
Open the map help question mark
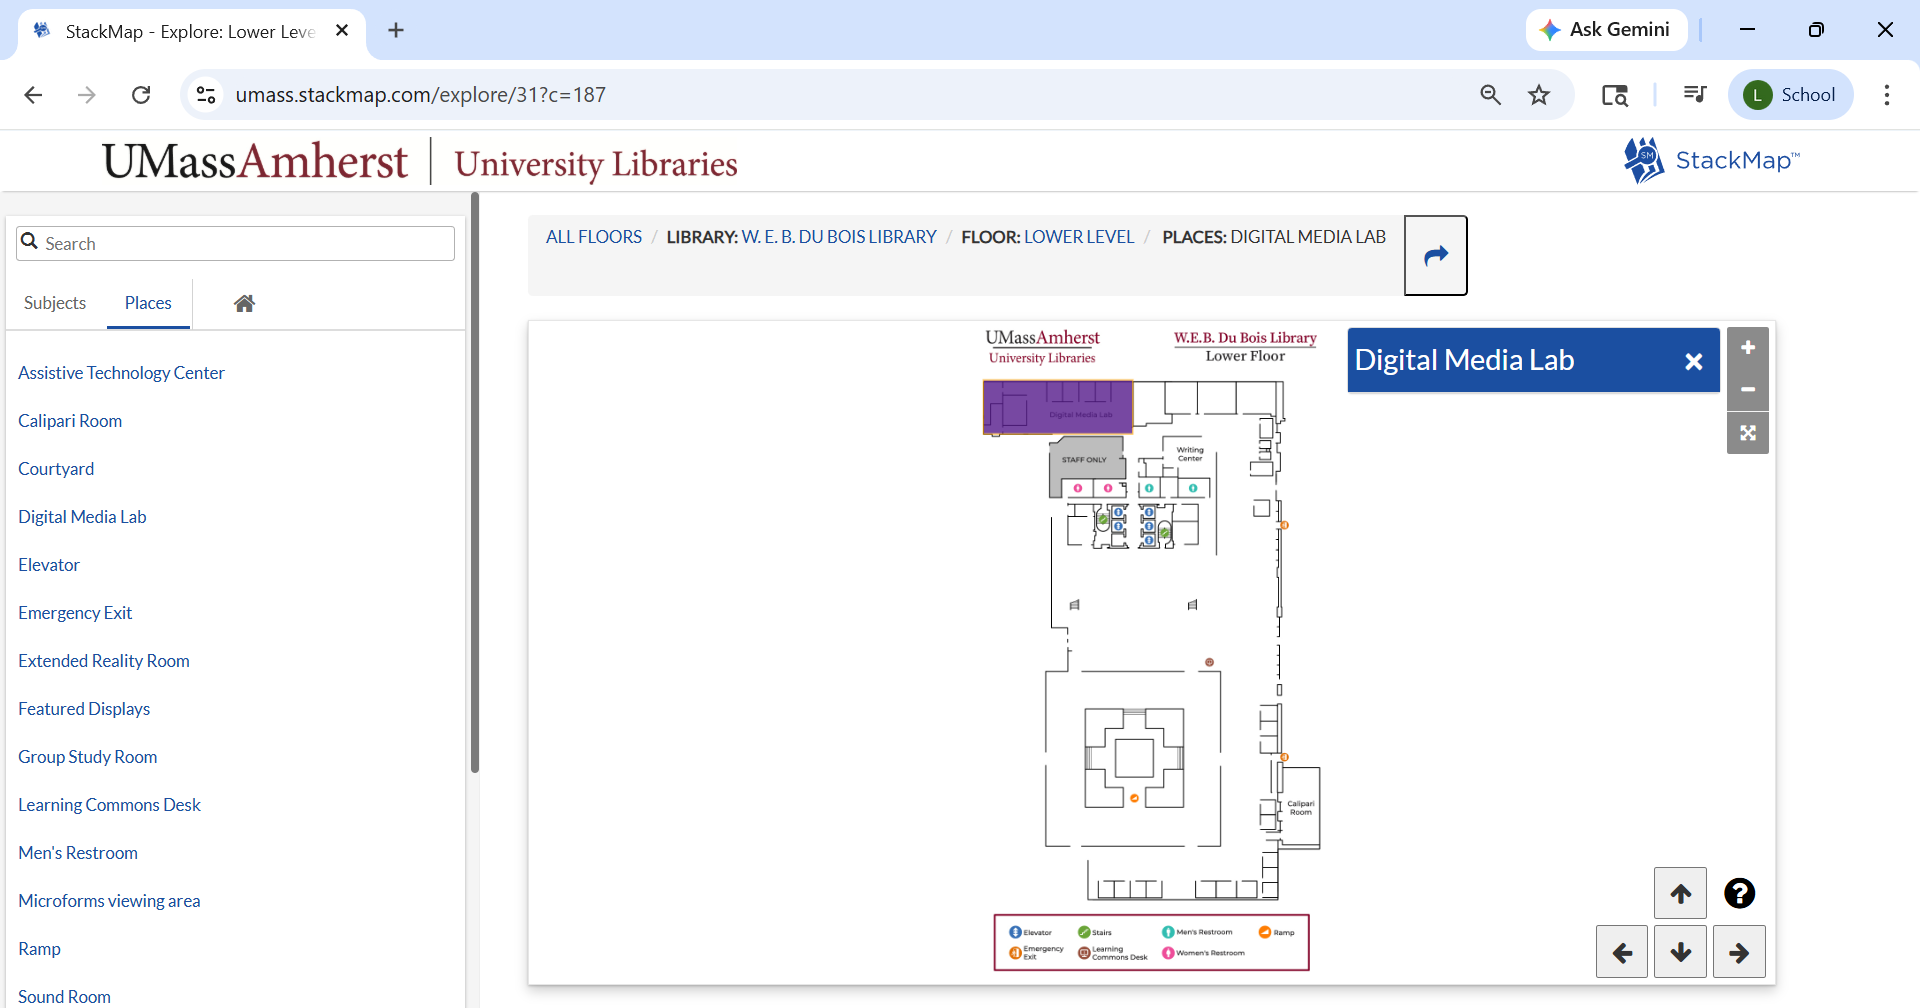(1739, 893)
